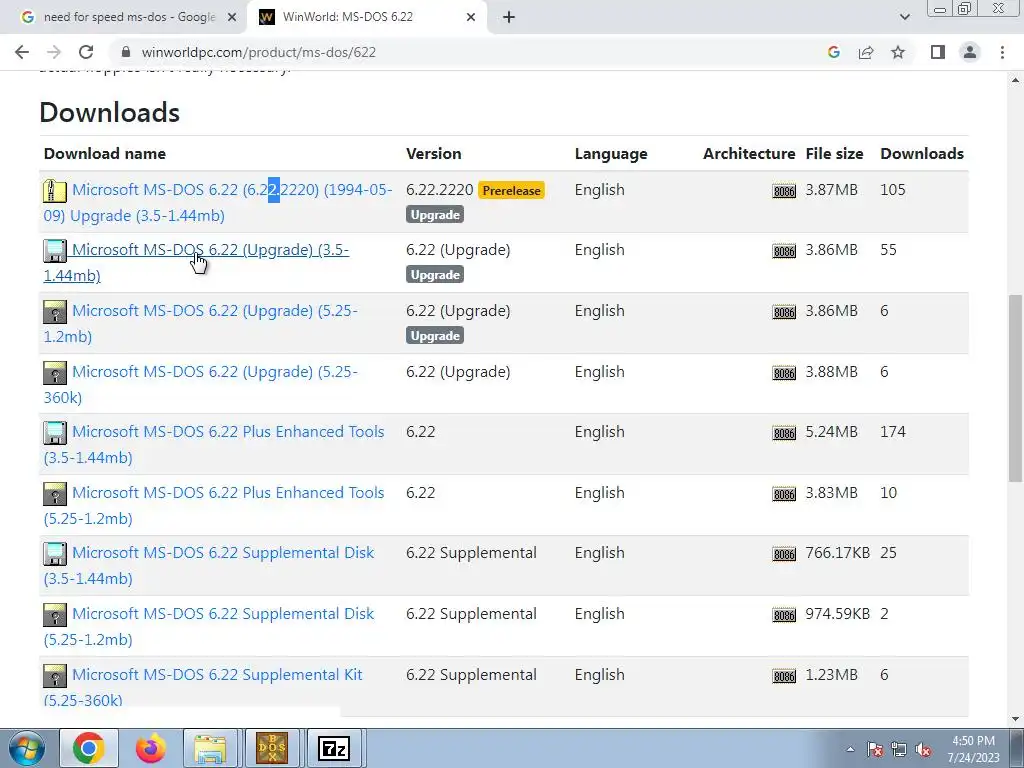1024x768 pixels.
Task: Open the Chrome profile icon
Action: [x=970, y=52]
